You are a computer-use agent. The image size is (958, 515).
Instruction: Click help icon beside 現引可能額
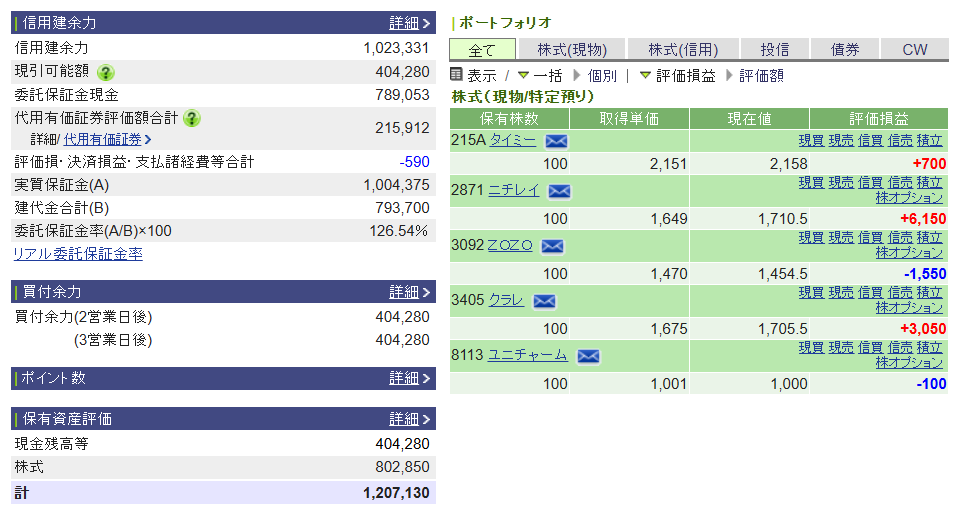pyautogui.click(x=106, y=73)
